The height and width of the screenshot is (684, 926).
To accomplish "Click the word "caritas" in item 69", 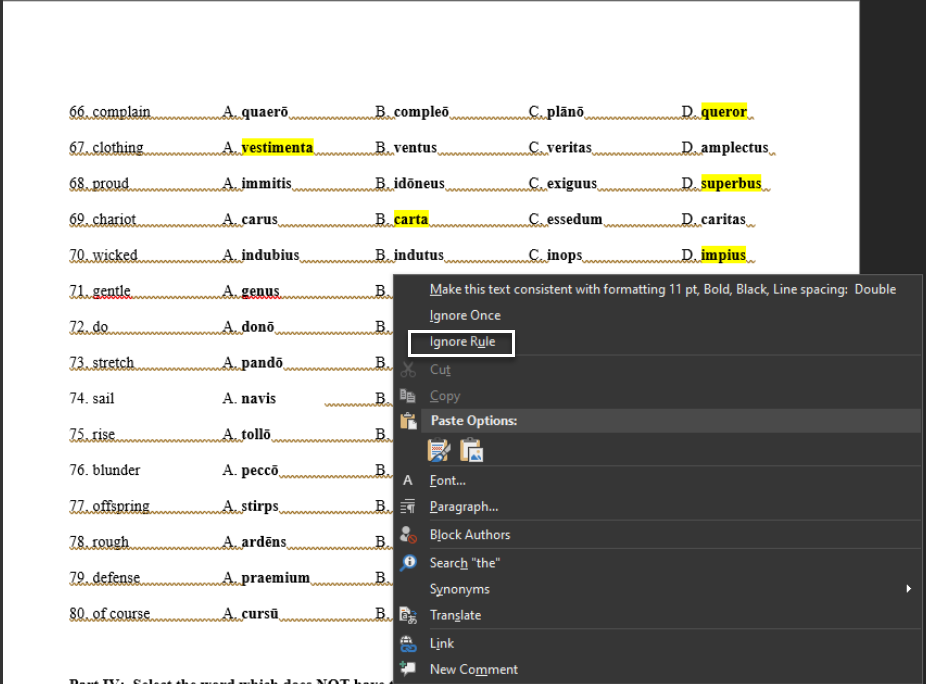I will pos(723,219).
